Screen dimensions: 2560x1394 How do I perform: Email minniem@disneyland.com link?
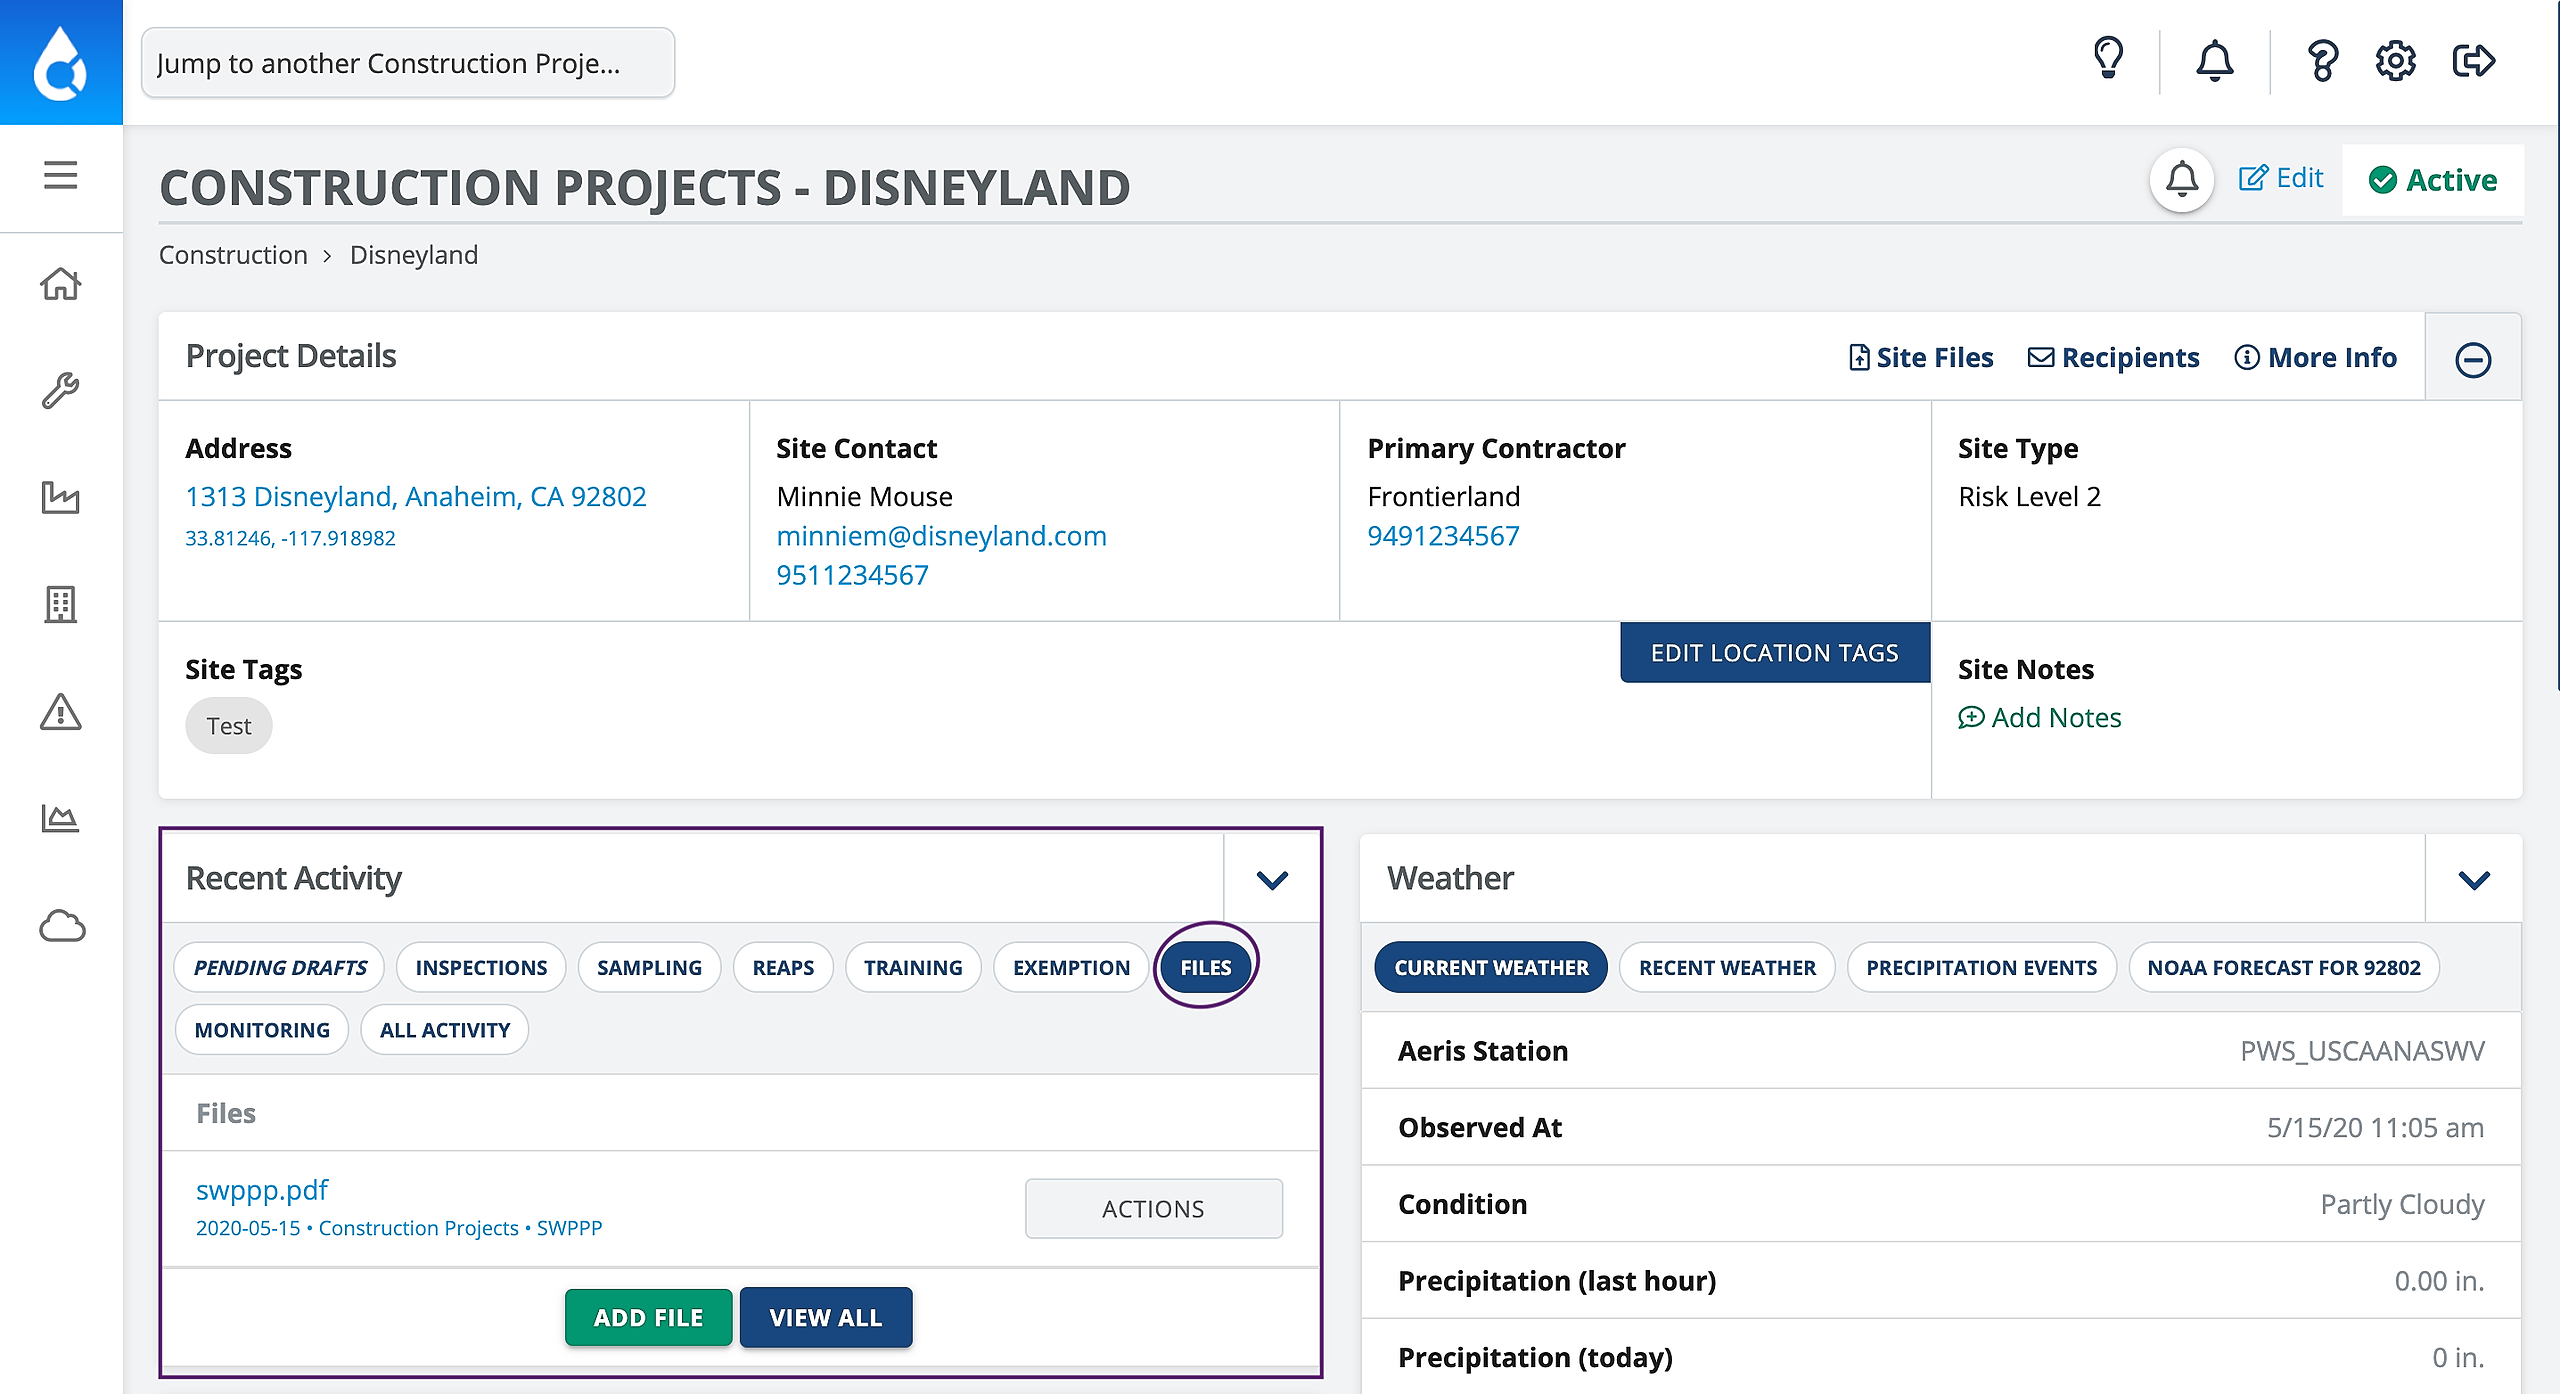coord(942,536)
